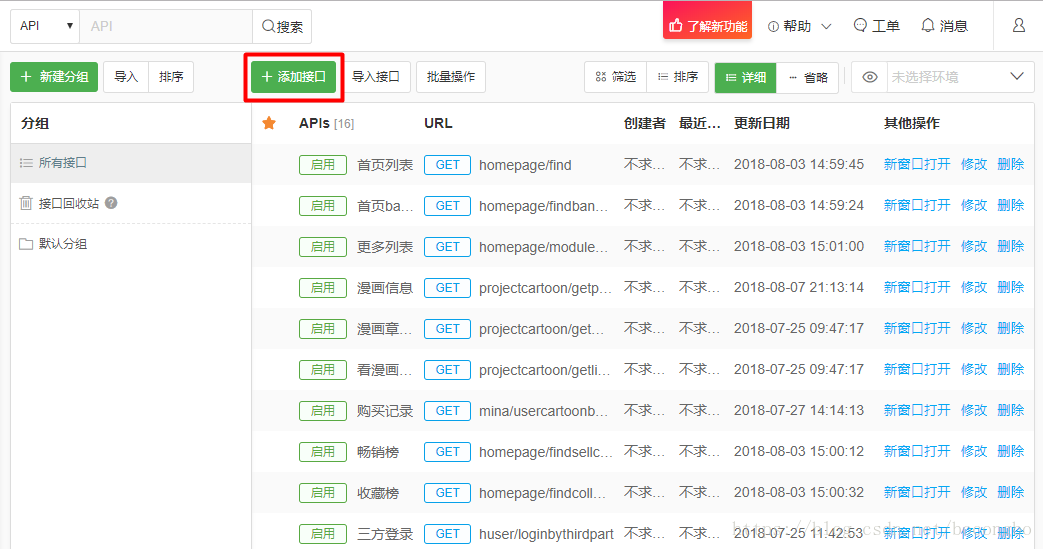Click the user profile icon
Viewport: 1043px width, 549px height.
click(1018, 26)
